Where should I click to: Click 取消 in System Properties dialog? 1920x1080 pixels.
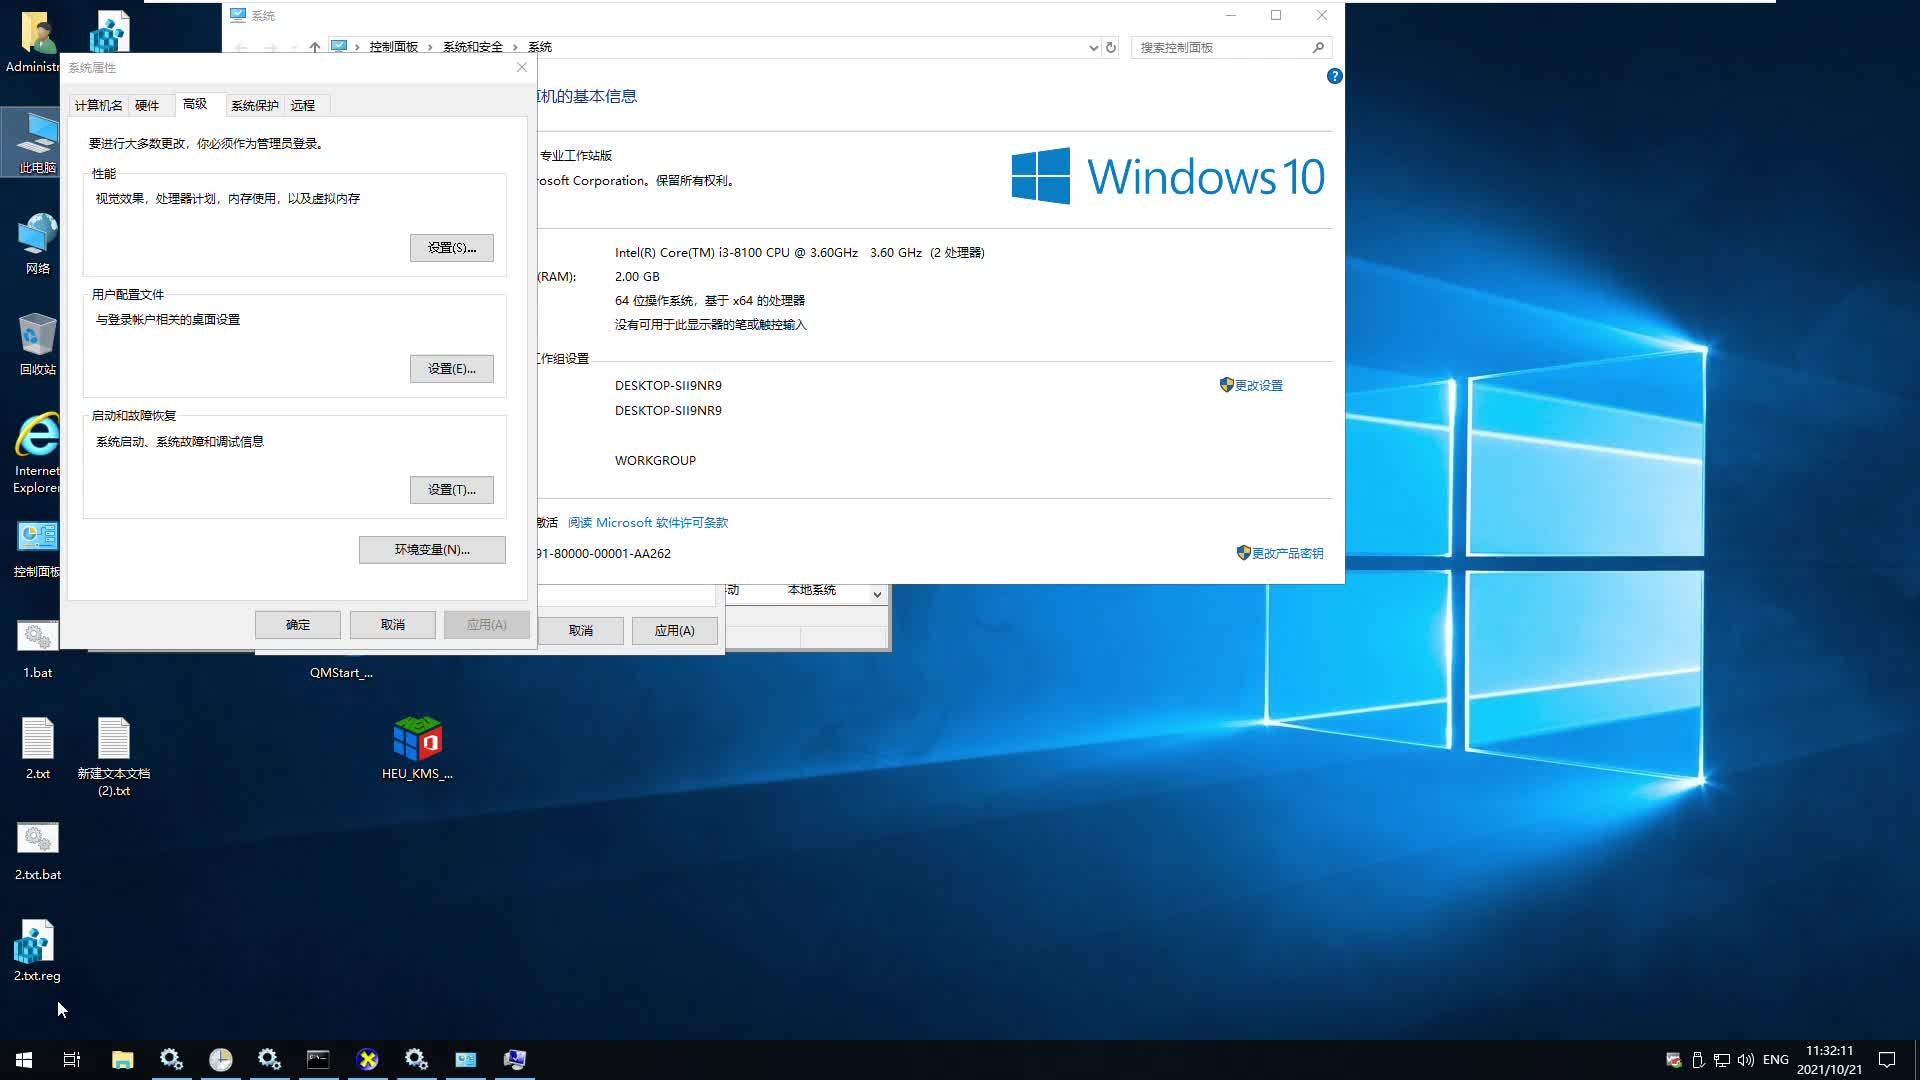click(x=392, y=625)
